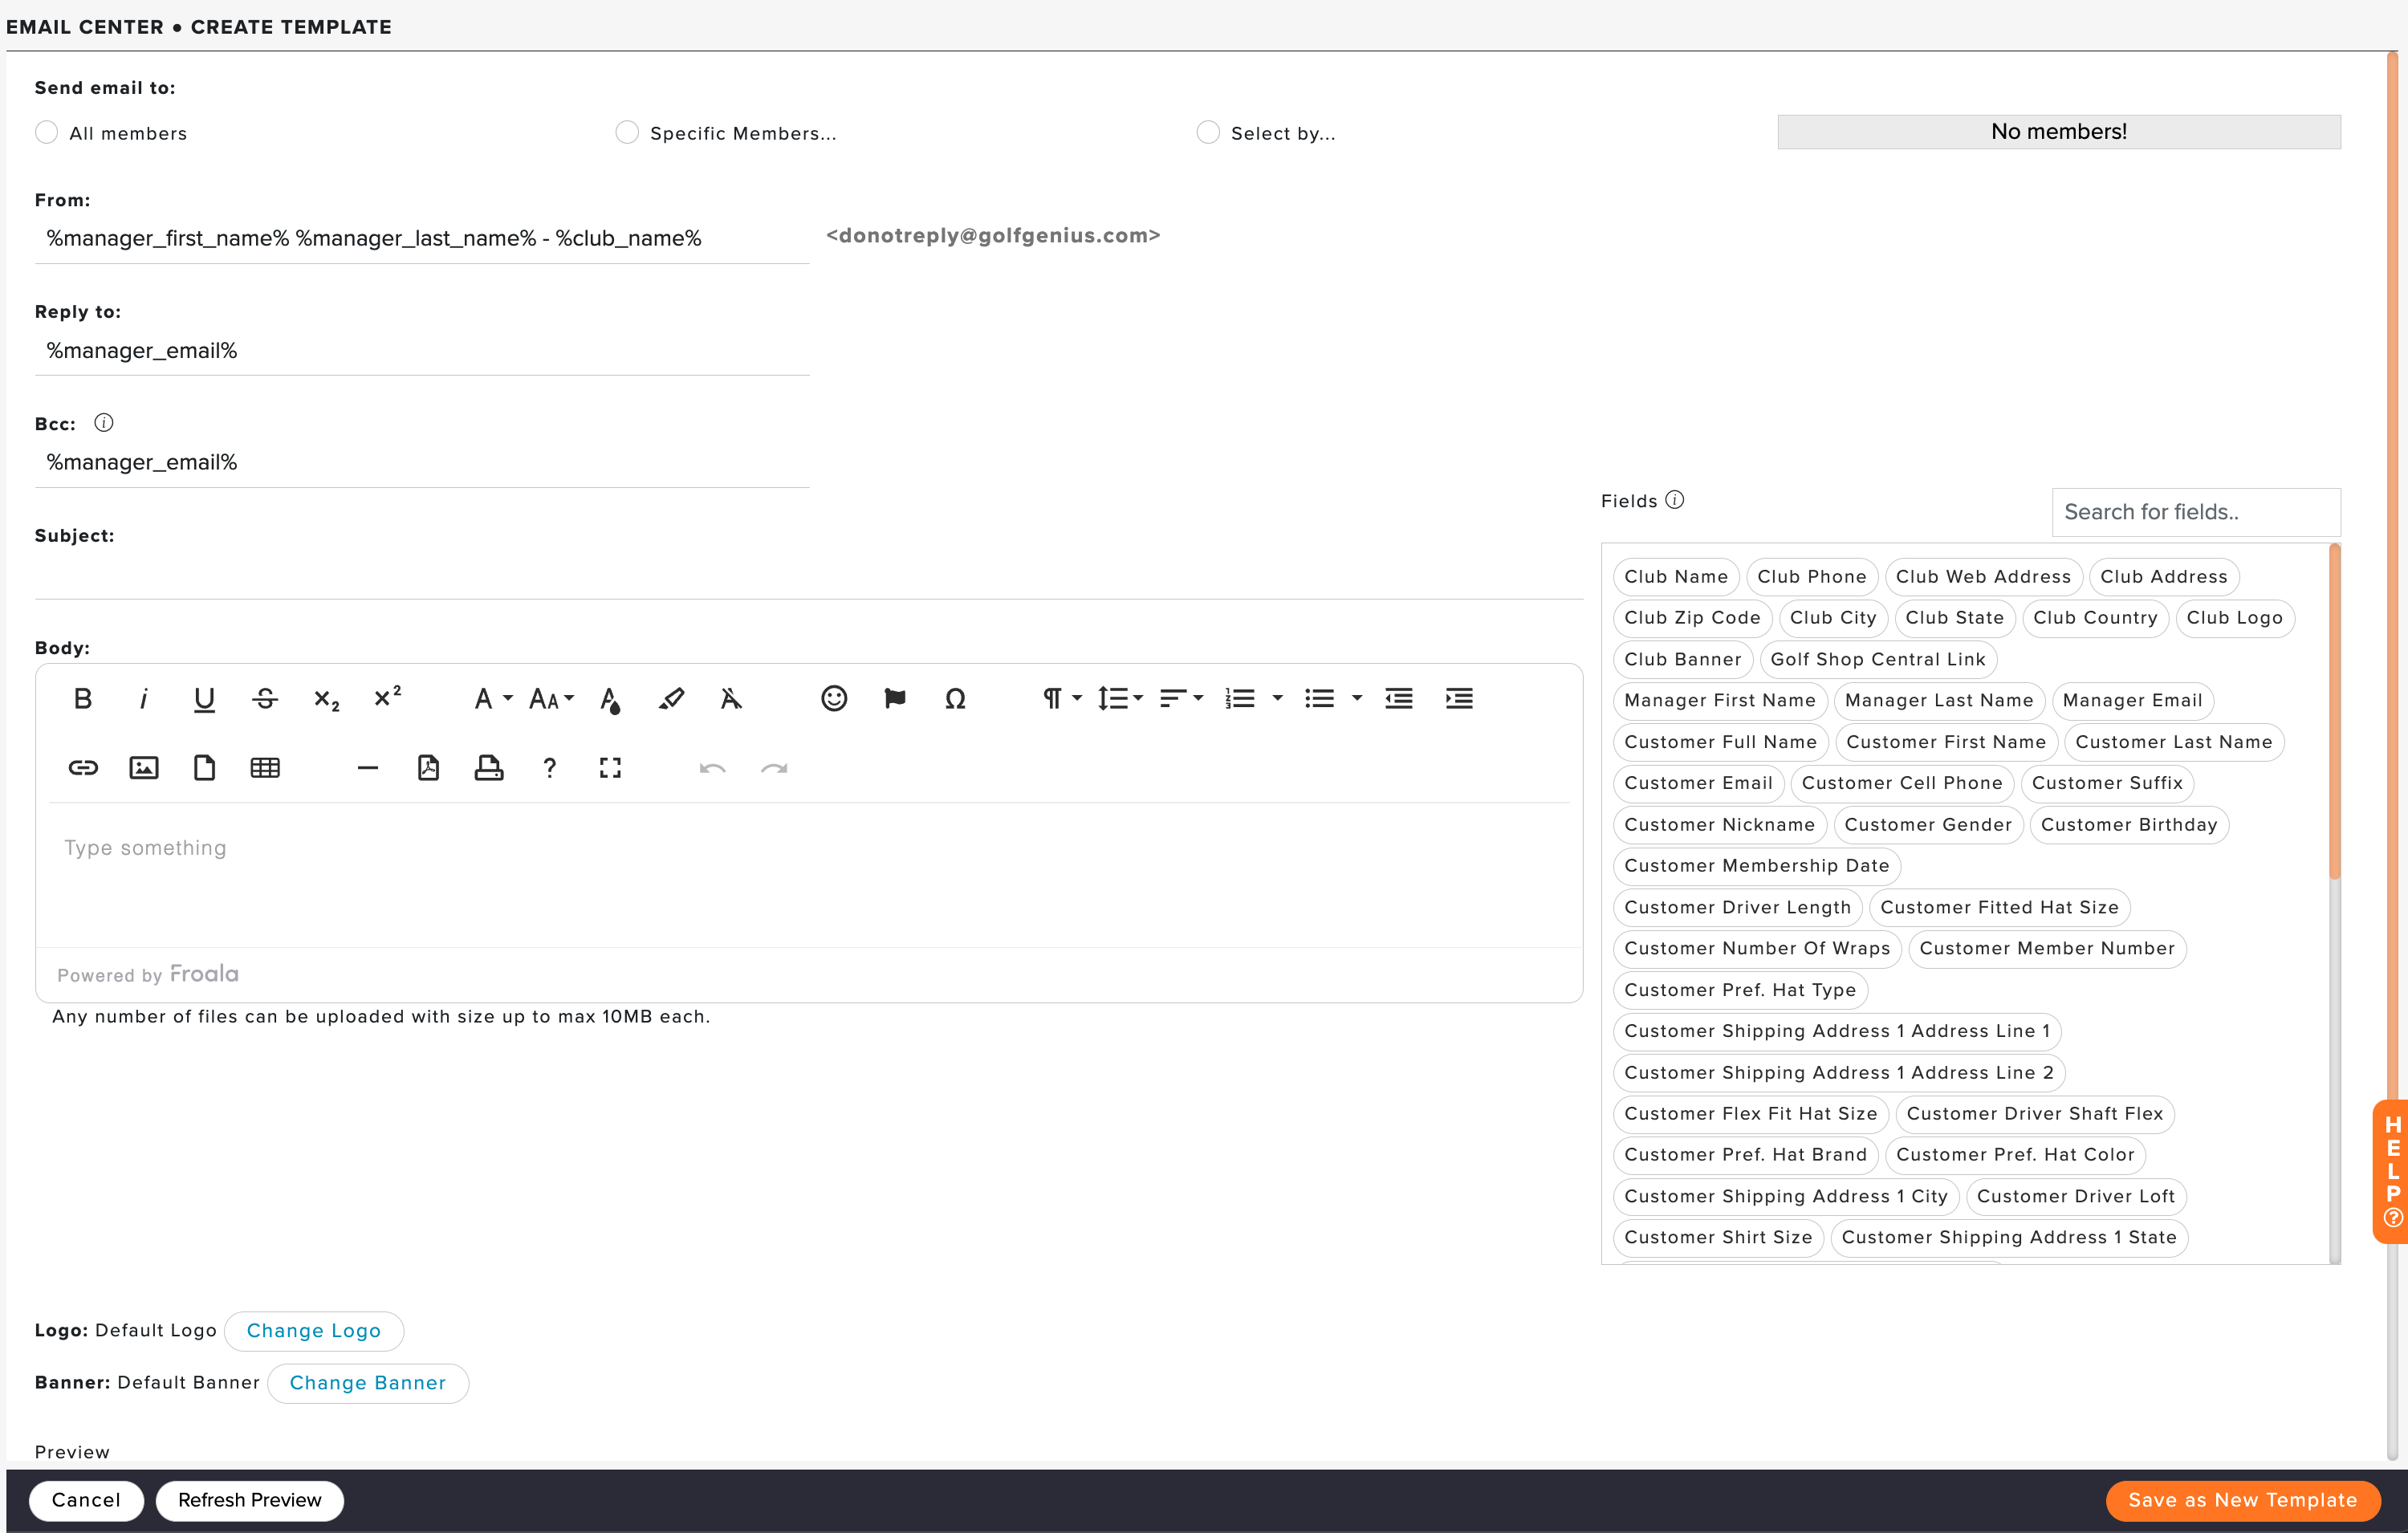Click the Change Banner button

[368, 1384]
